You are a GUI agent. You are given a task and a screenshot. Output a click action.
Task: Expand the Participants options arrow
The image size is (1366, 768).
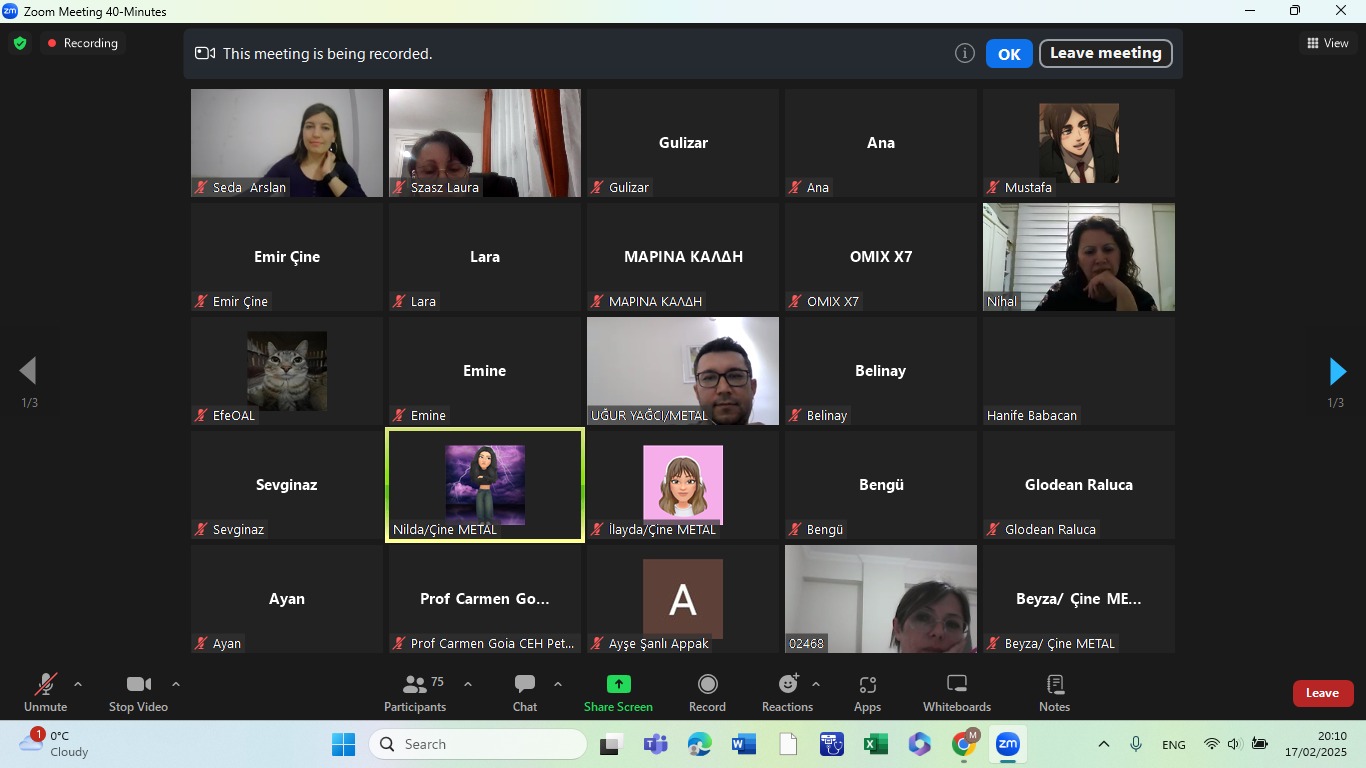[468, 685]
